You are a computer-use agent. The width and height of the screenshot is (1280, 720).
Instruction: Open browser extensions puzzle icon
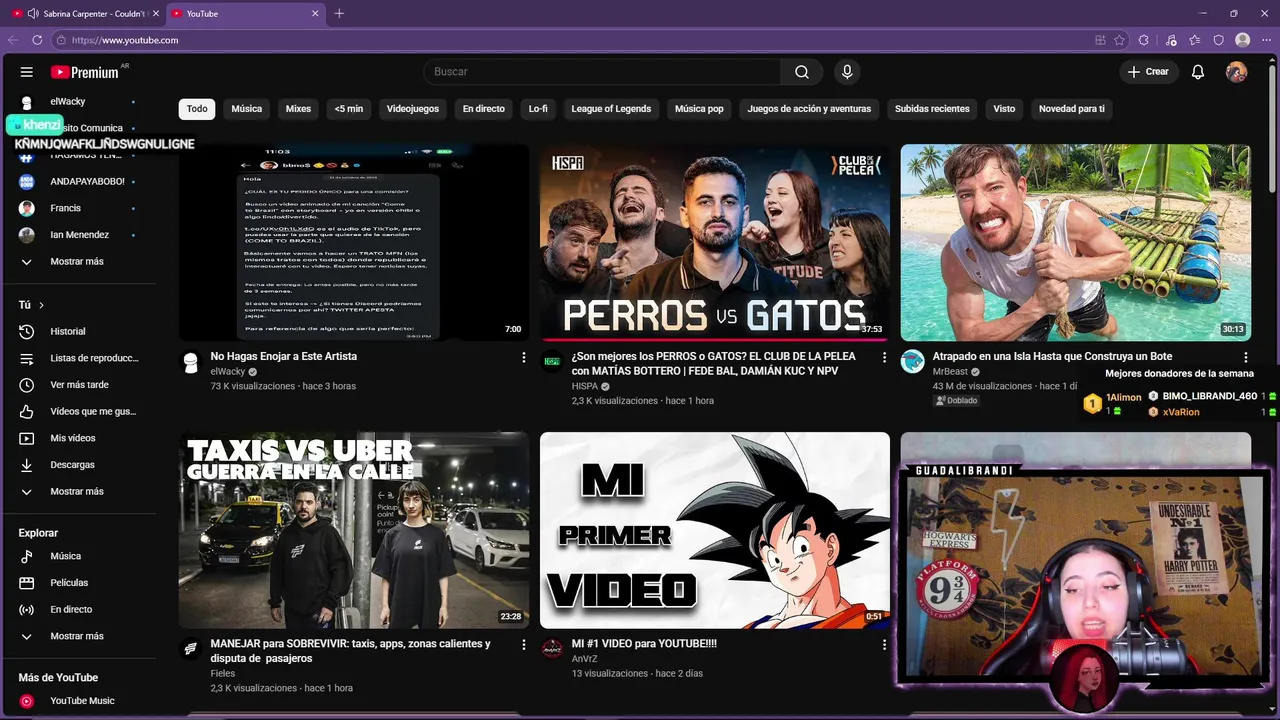[x=1145, y=40]
